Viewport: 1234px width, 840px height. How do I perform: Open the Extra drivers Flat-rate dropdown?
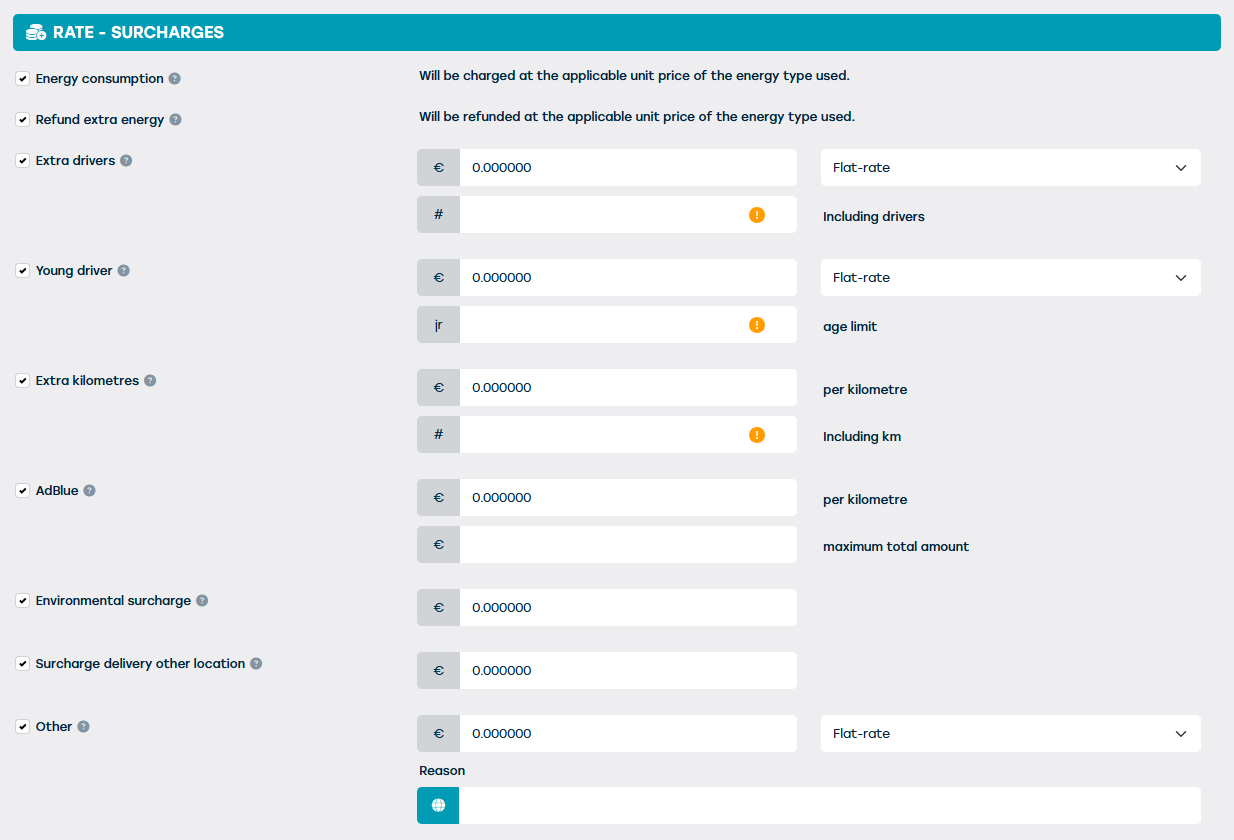click(1010, 168)
